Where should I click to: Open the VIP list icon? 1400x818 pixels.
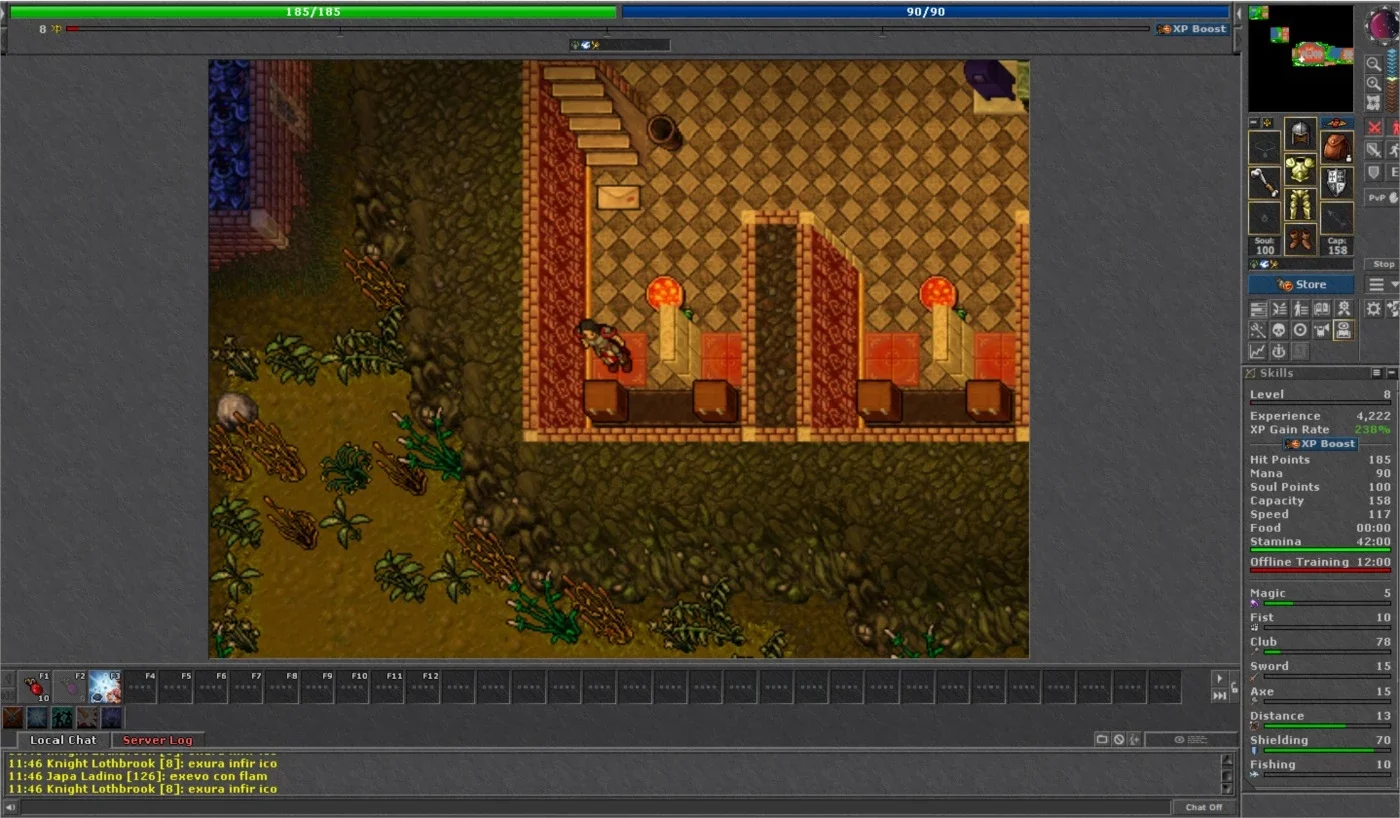coord(1300,309)
